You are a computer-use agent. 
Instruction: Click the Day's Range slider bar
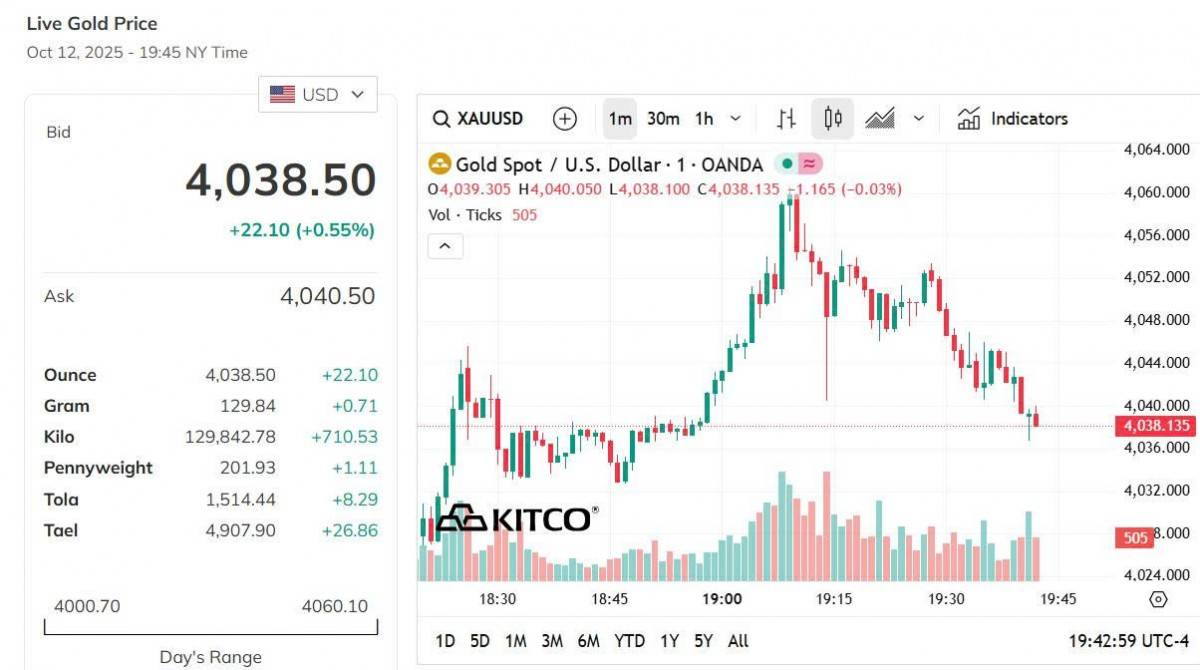tap(210, 630)
